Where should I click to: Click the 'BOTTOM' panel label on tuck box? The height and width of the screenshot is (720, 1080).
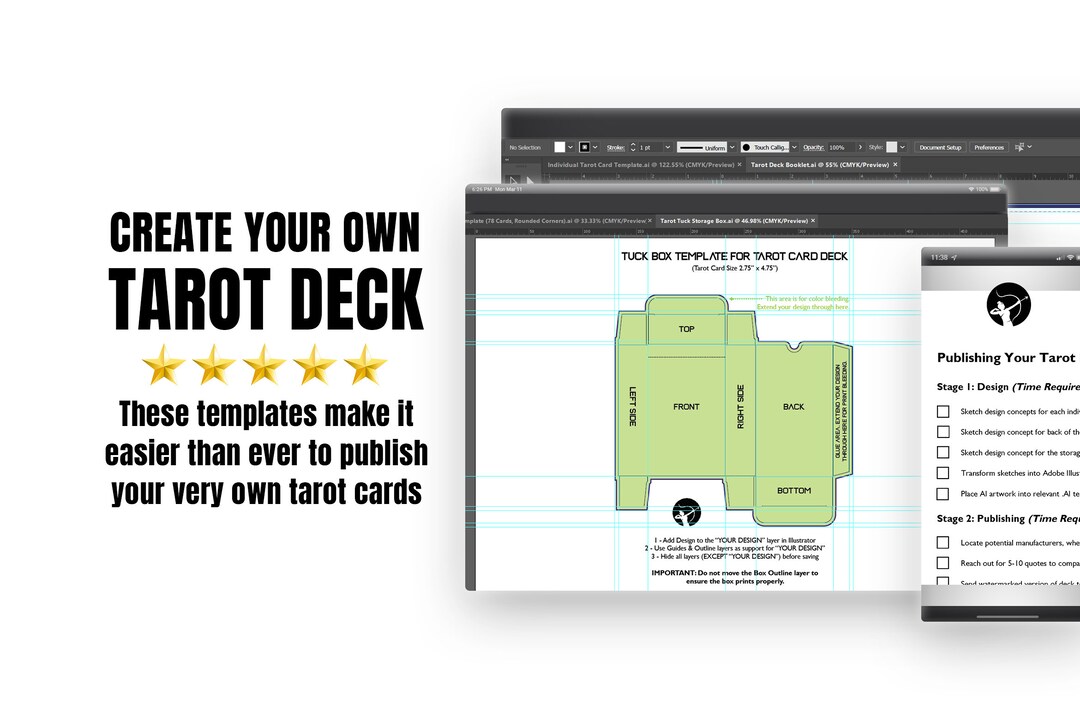pos(793,491)
